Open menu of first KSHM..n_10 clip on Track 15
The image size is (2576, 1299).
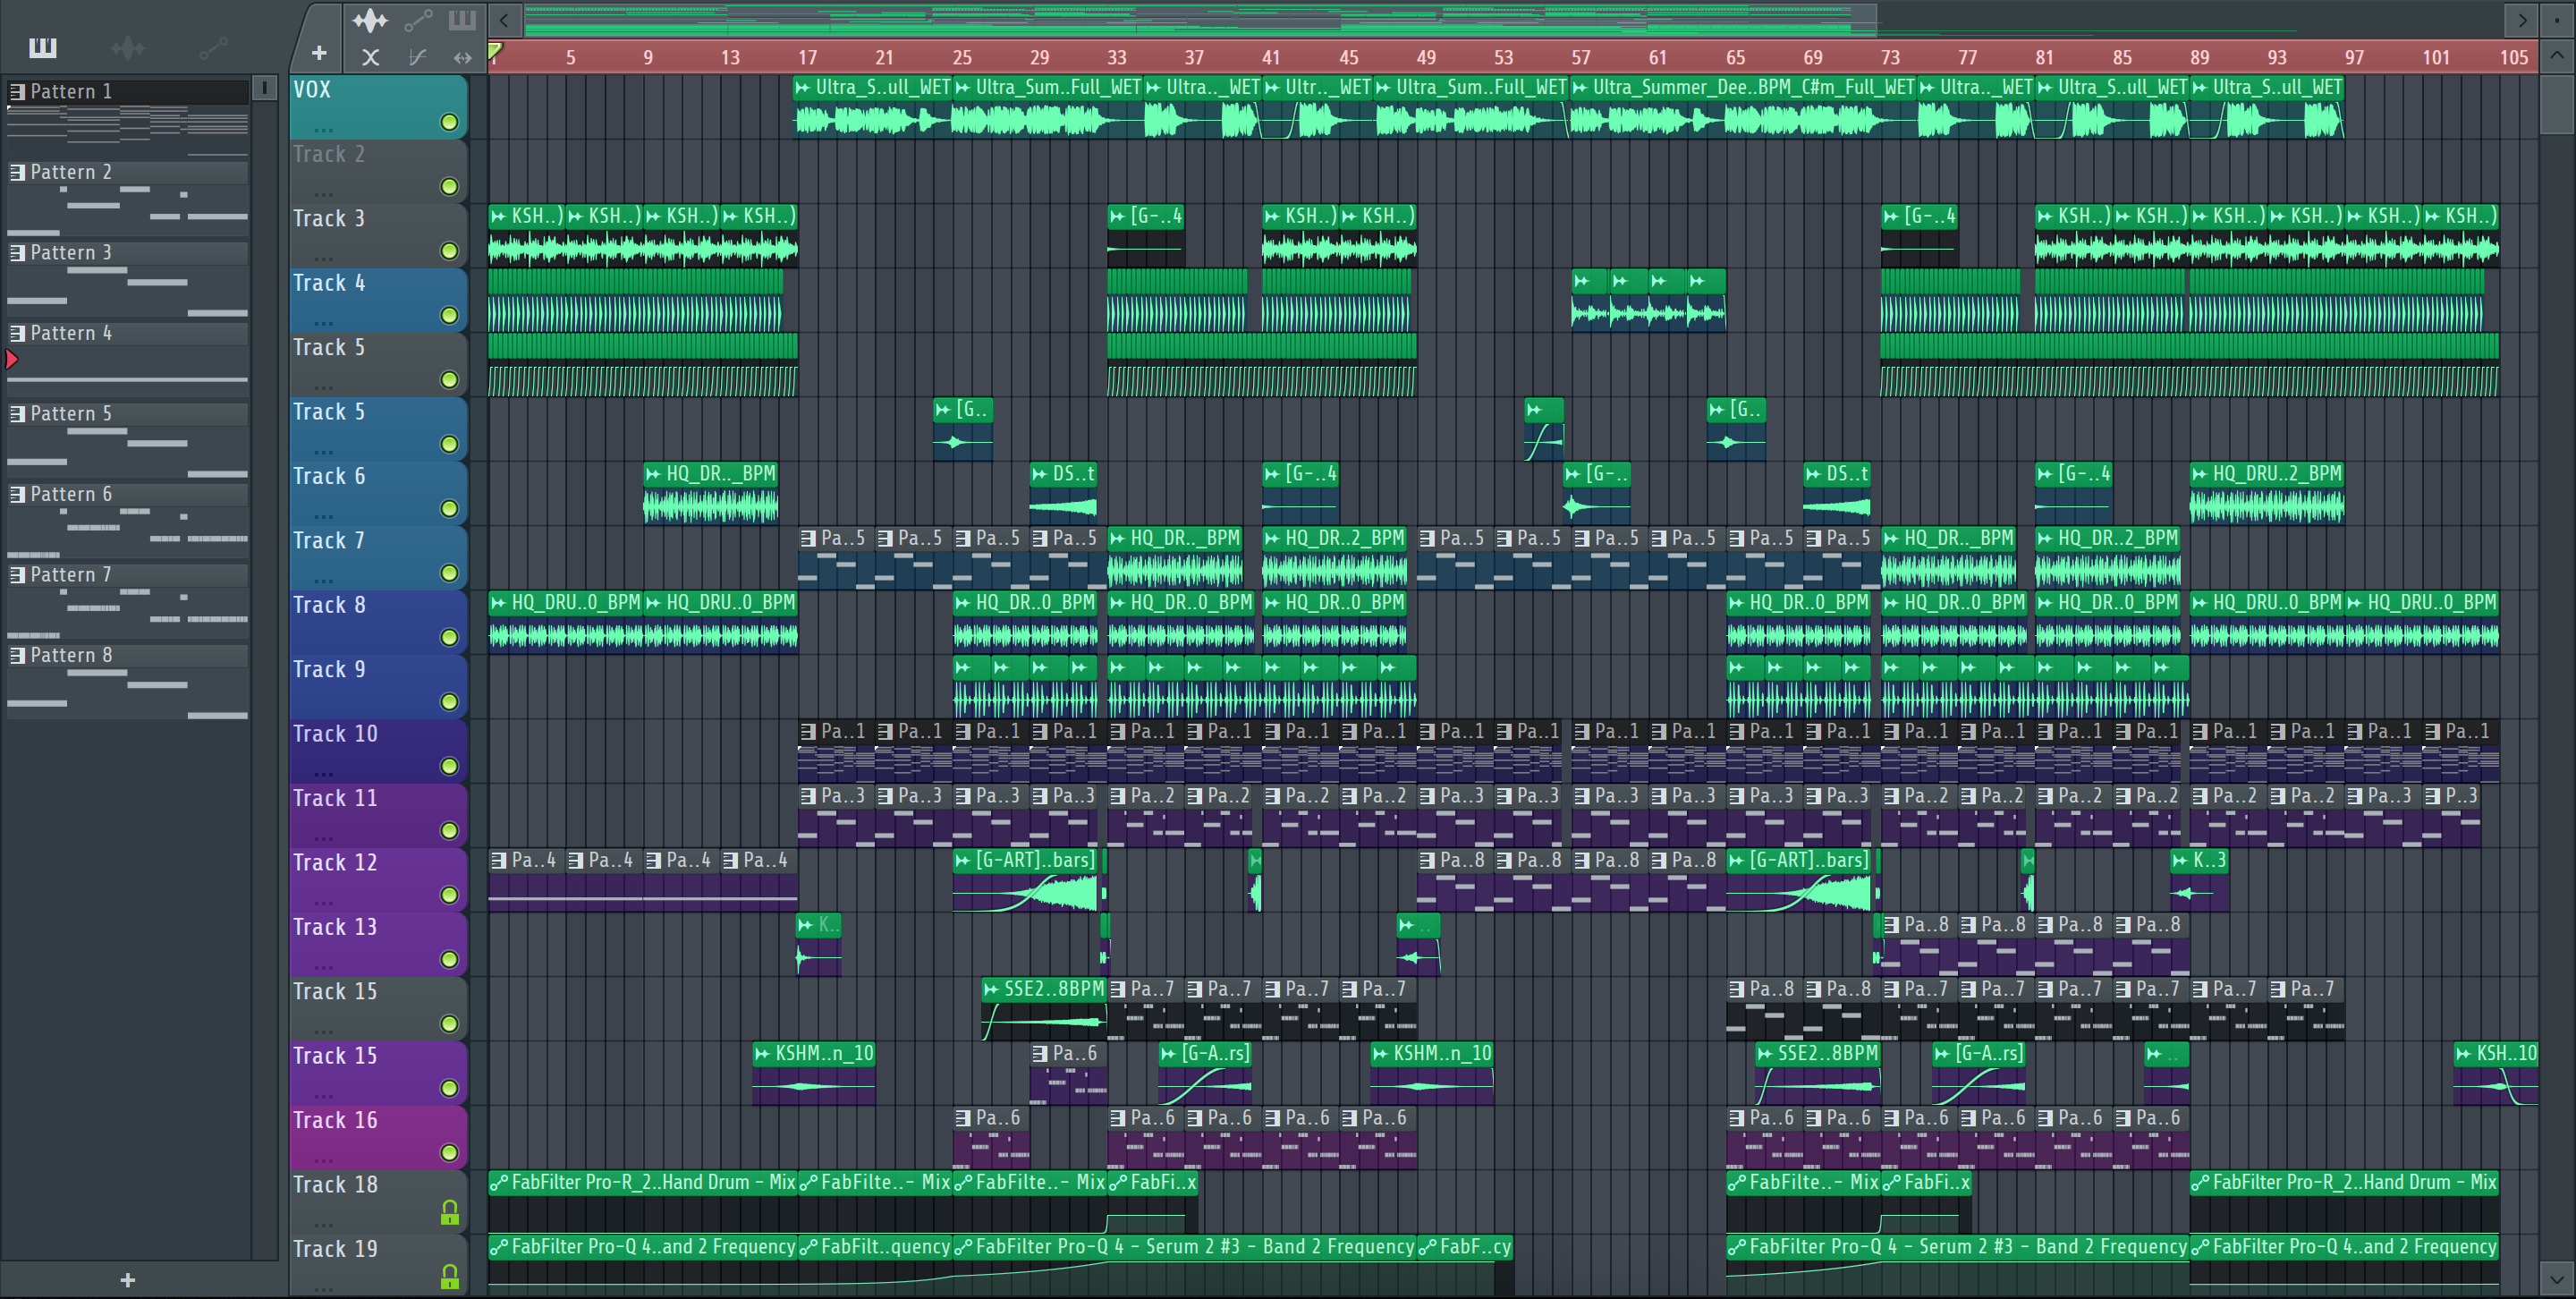[x=762, y=1053]
